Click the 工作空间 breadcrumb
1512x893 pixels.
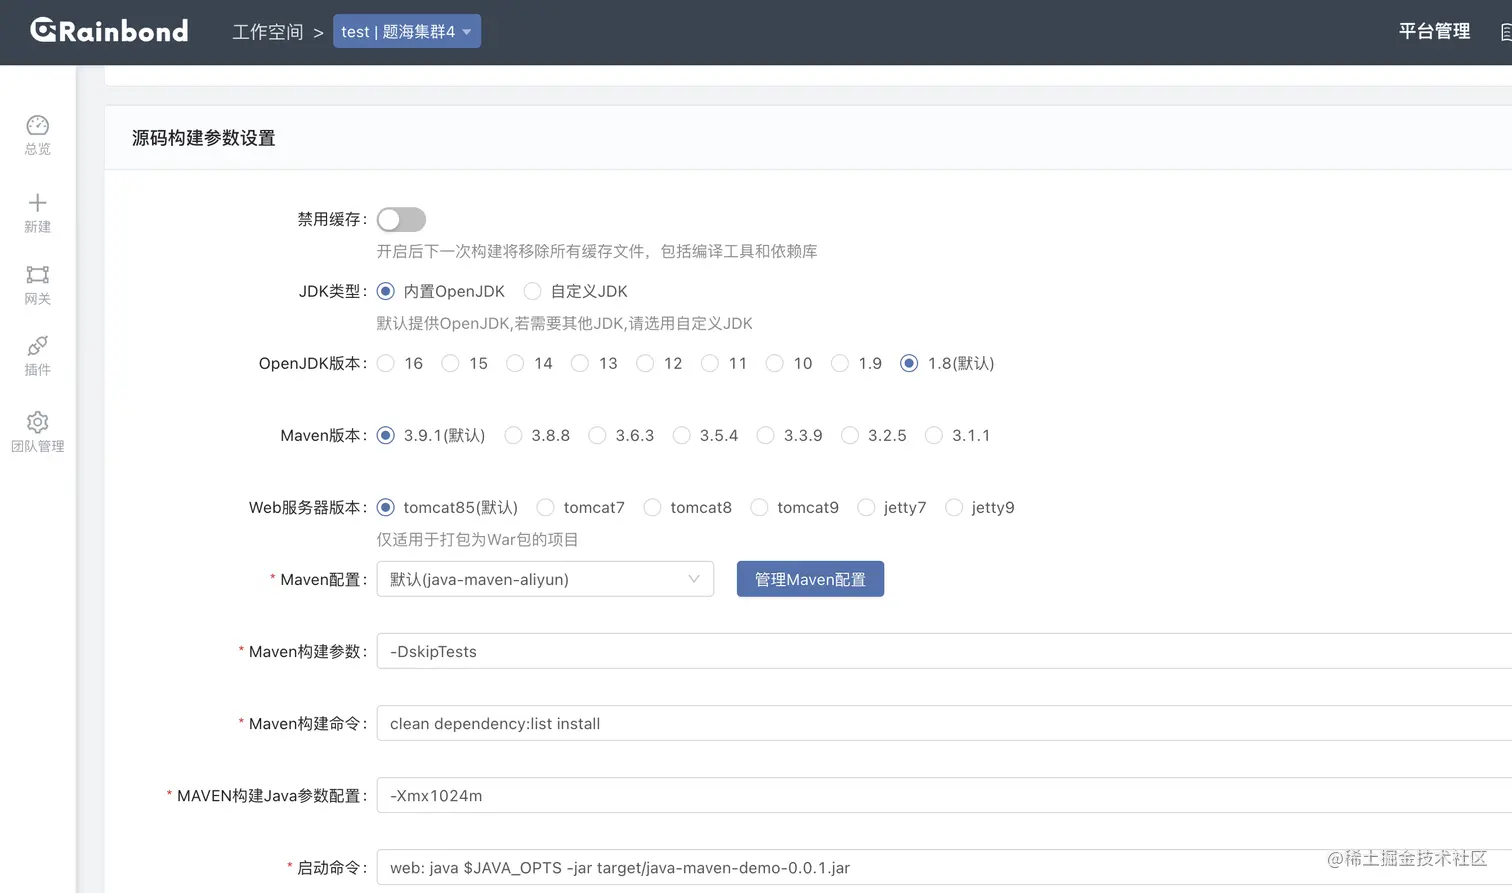click(268, 32)
